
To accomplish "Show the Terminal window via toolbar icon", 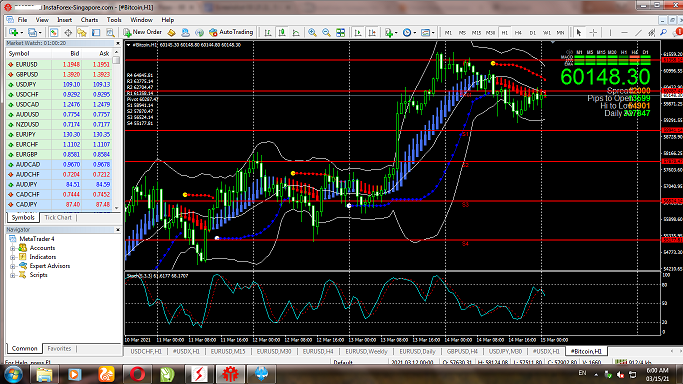I will (96, 33).
